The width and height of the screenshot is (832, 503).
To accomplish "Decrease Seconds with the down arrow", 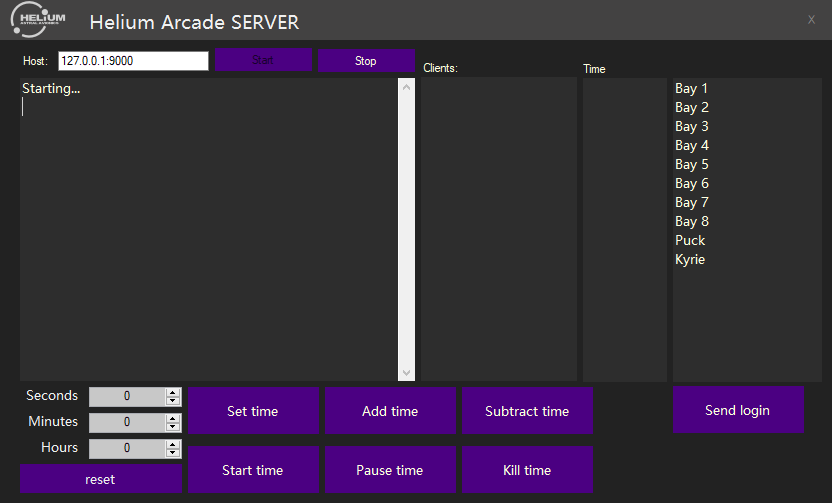I will tap(173, 401).
